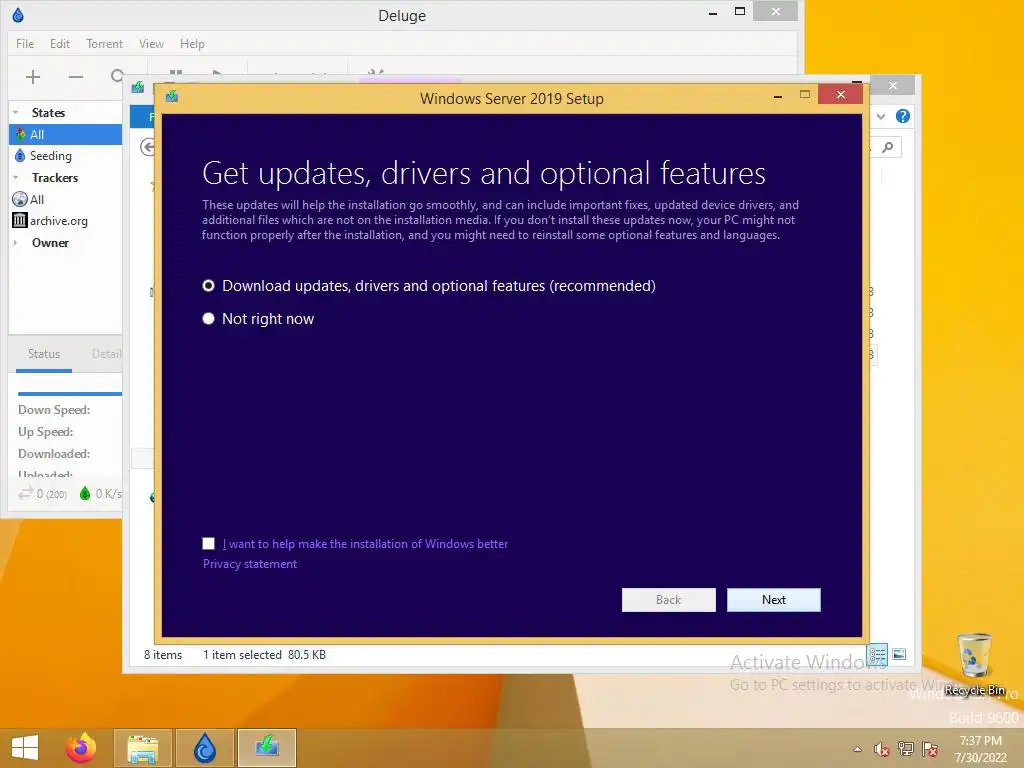Click the Down Speed label in Status
The image size is (1024, 768).
coord(54,410)
